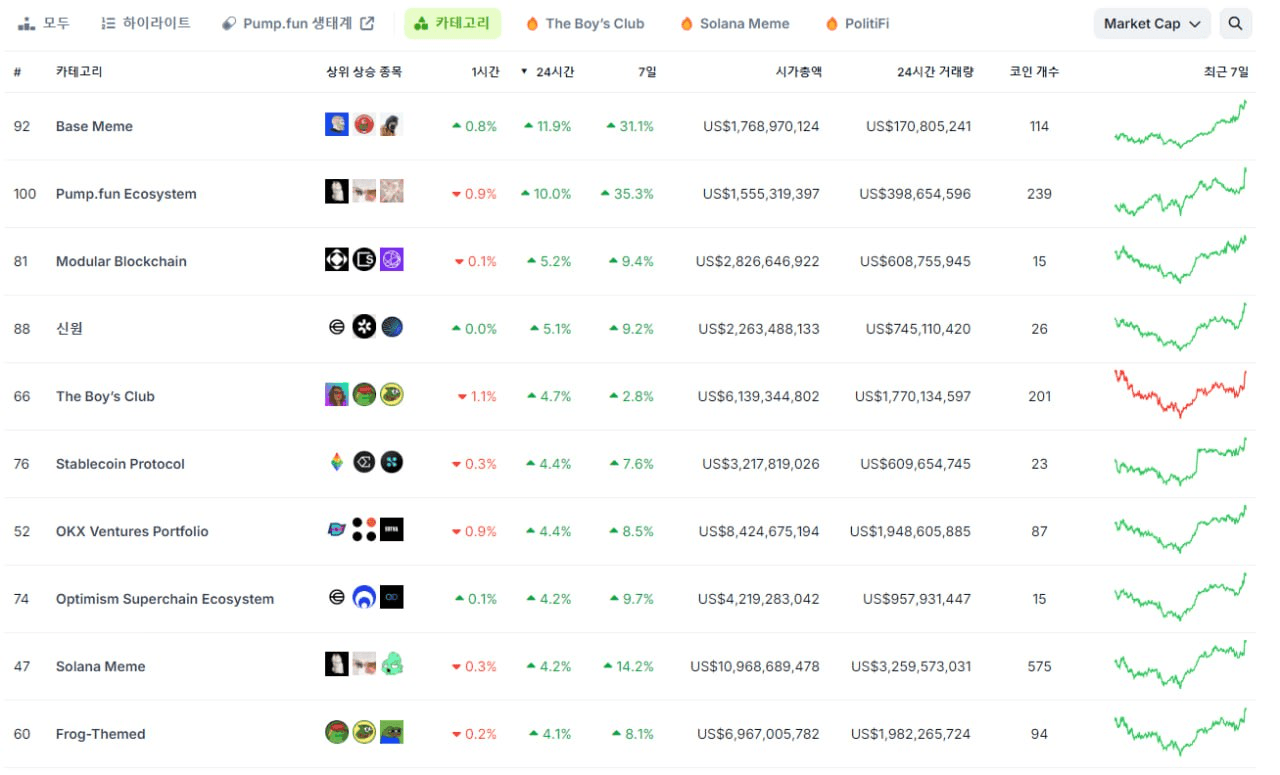Select the 카테고리 filter tab
Screen dimensions: 1280x775
pyautogui.click(x=452, y=23)
